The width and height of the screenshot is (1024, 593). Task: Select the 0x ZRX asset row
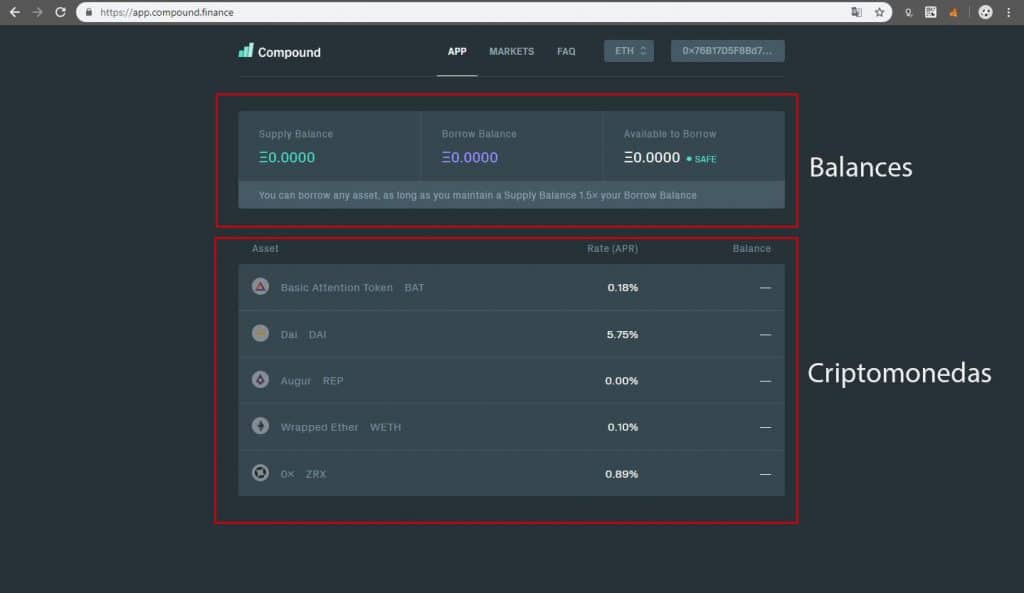[511, 473]
